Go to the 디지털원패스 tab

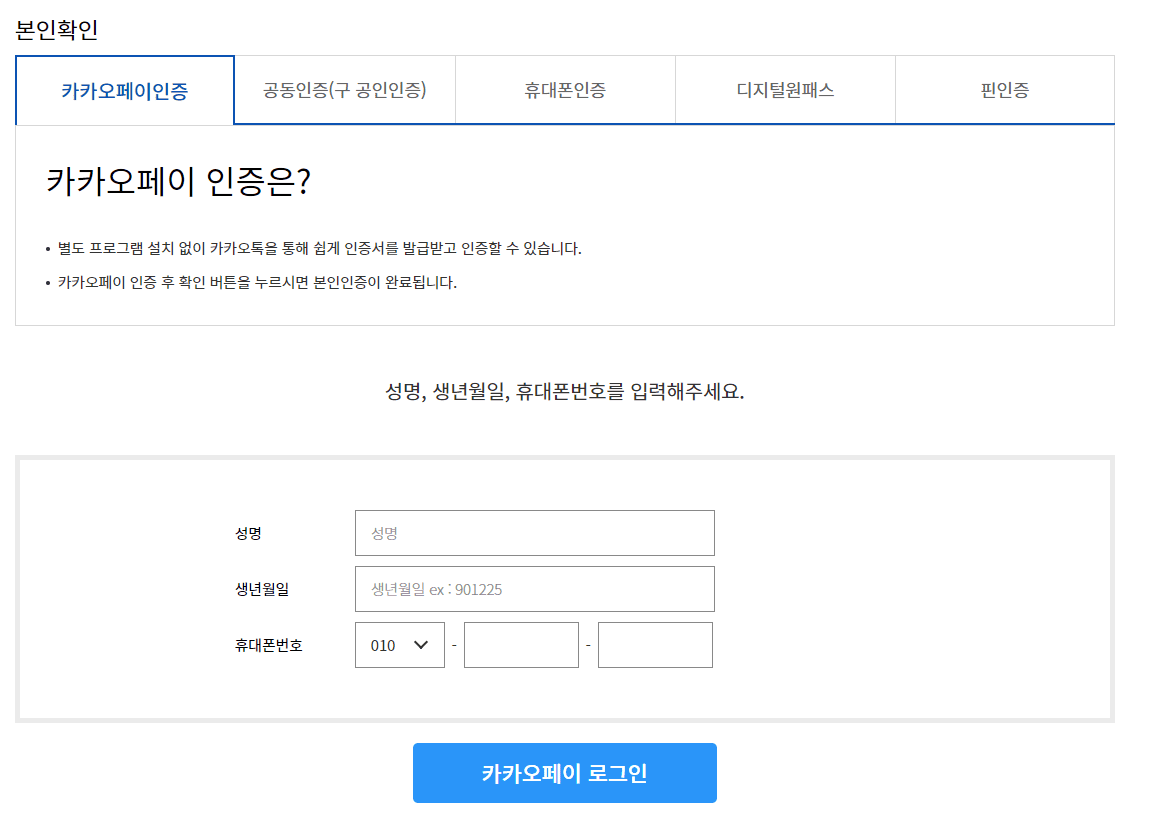785,90
